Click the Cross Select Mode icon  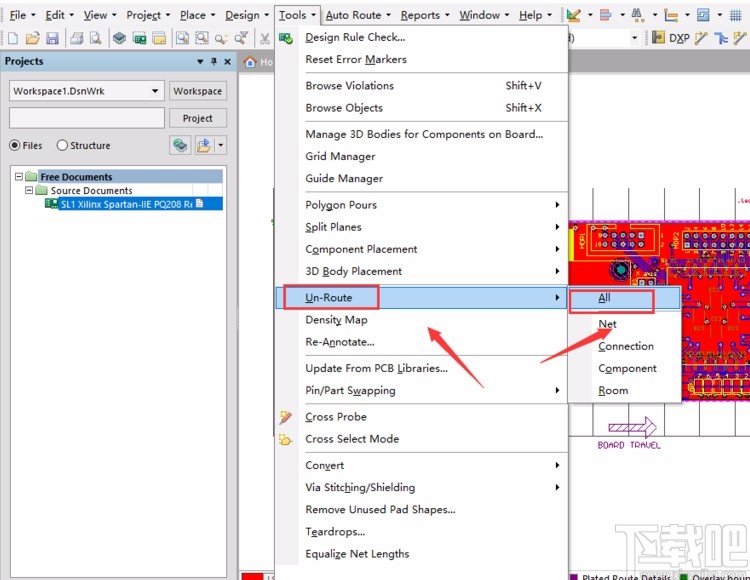[286, 439]
